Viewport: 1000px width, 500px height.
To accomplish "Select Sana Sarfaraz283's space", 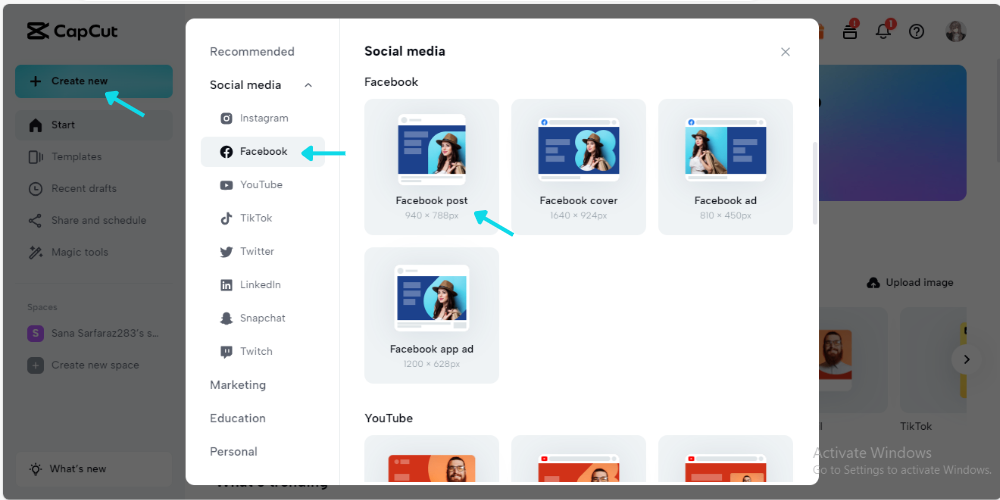I will pyautogui.click(x=94, y=333).
